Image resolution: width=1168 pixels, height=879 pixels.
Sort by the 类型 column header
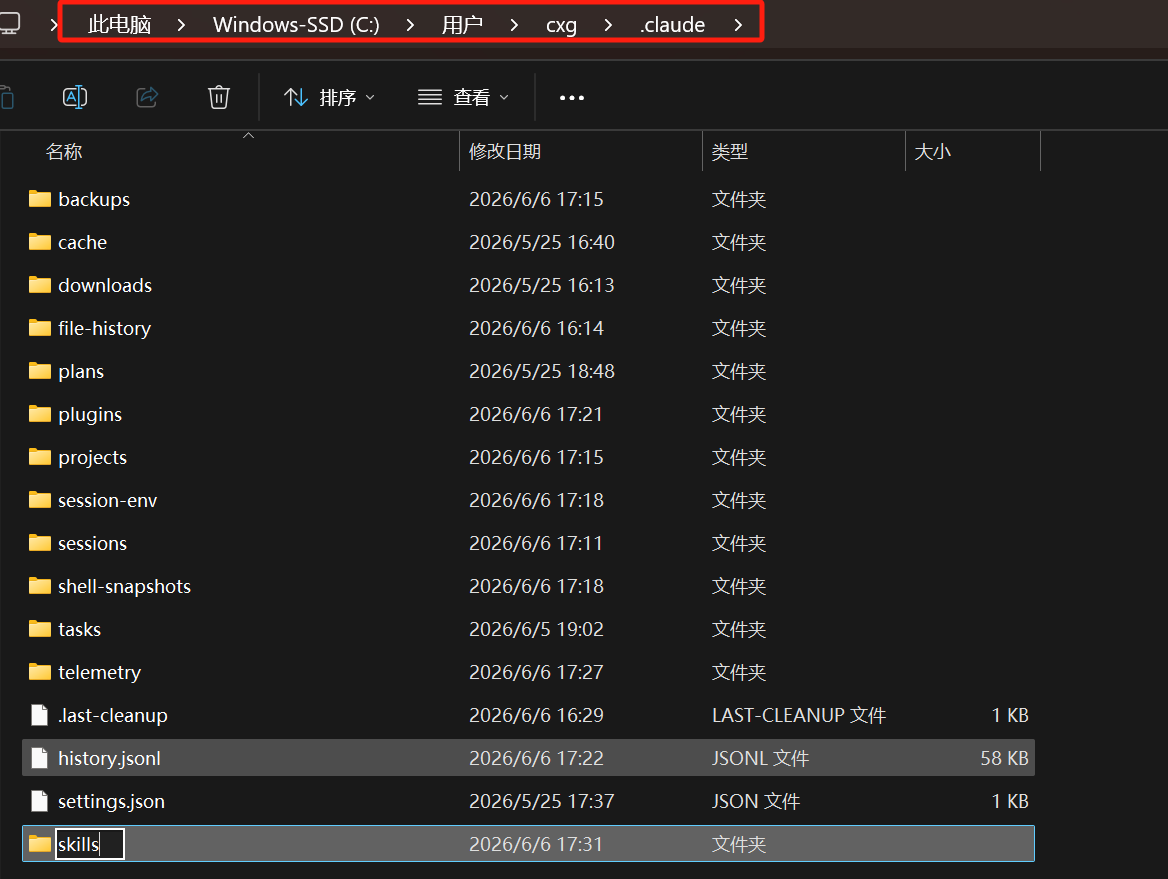point(729,152)
